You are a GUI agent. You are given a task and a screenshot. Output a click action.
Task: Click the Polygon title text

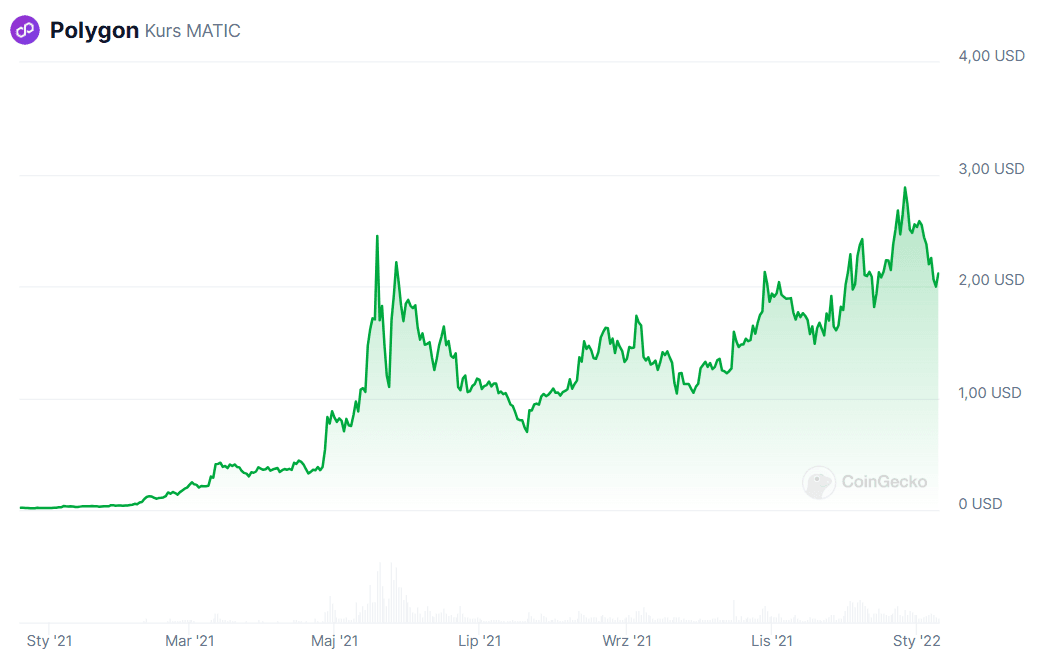click(x=94, y=30)
